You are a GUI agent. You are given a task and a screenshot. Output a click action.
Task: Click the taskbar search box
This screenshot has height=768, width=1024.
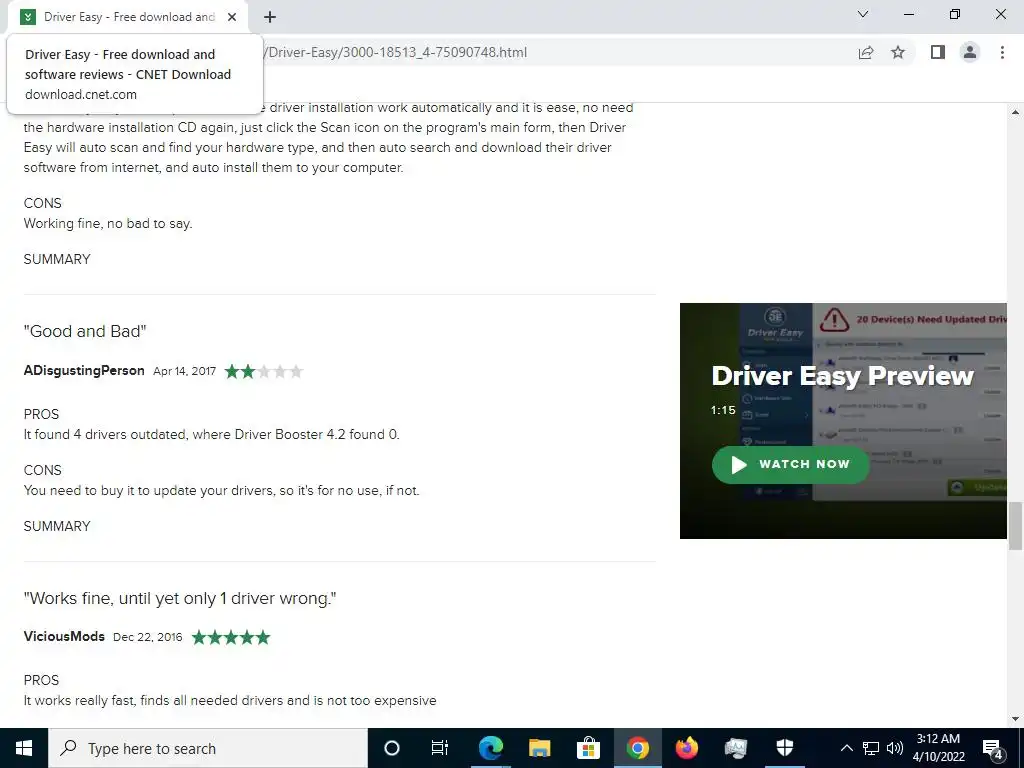(x=208, y=748)
